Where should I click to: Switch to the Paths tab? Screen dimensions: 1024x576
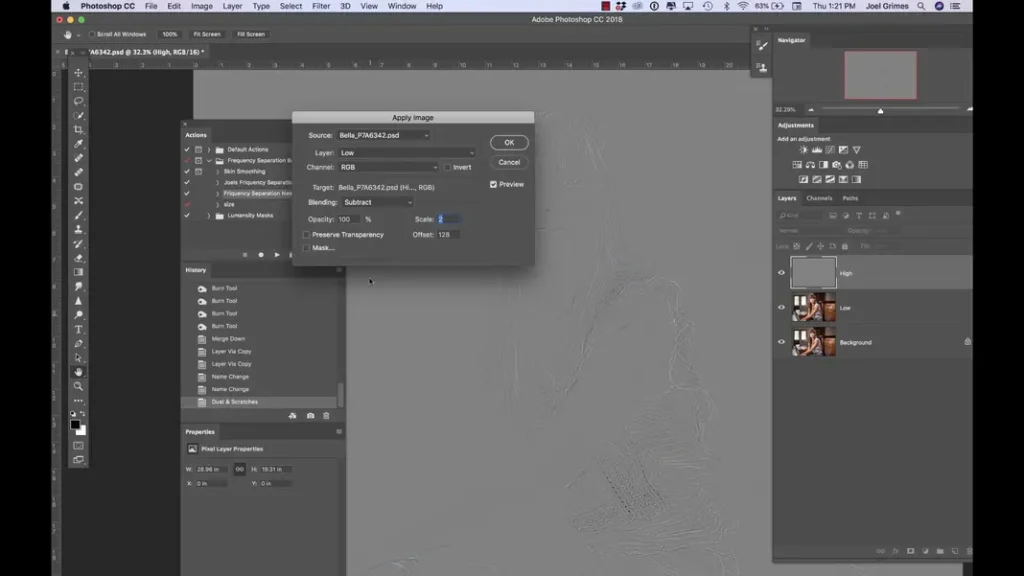tap(850, 199)
